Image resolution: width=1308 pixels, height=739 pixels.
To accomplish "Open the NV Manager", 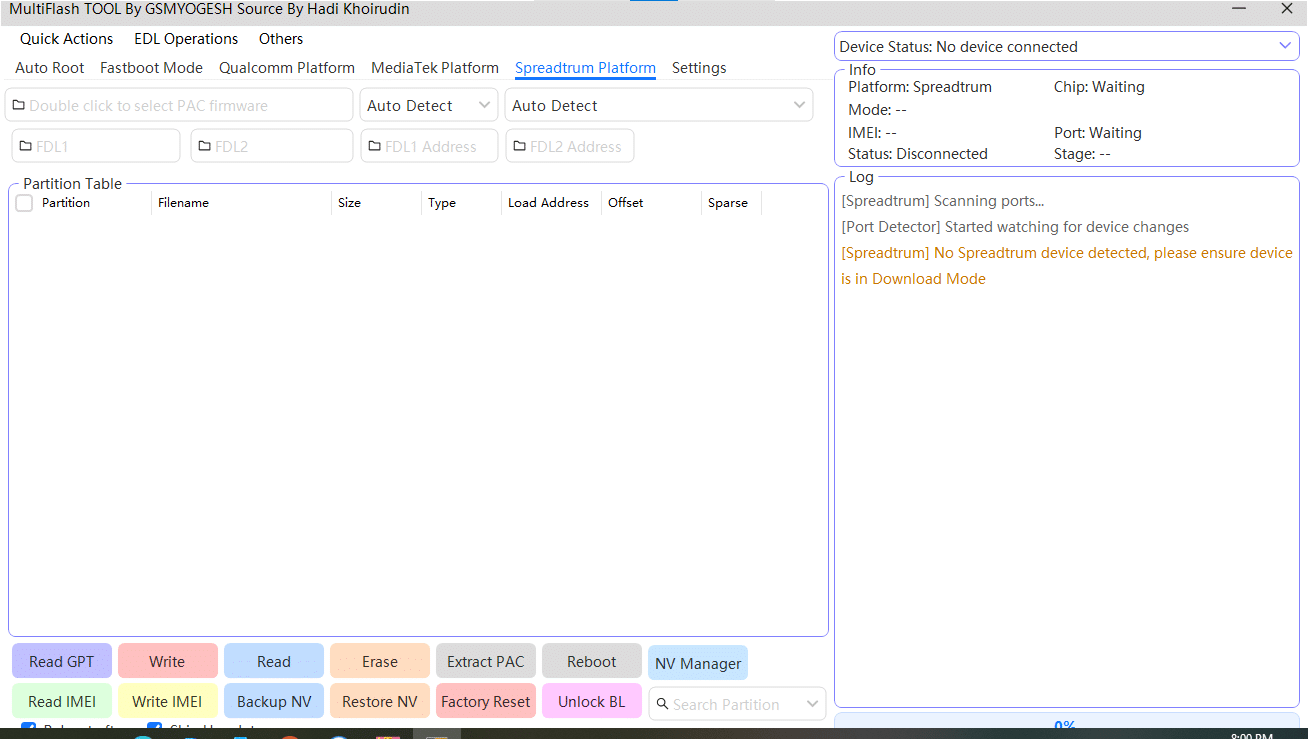I will pos(698,663).
